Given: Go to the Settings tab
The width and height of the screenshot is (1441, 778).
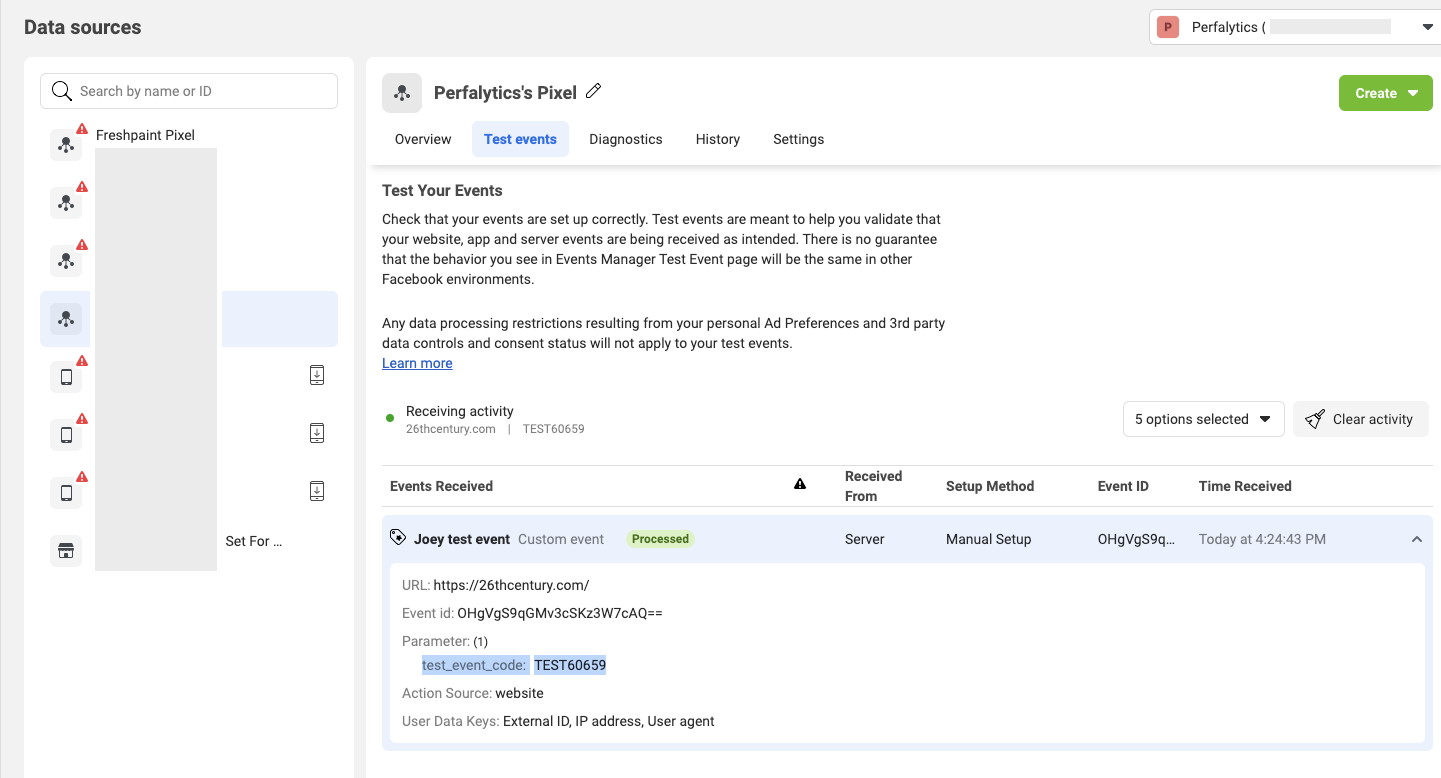Looking at the screenshot, I should (798, 139).
